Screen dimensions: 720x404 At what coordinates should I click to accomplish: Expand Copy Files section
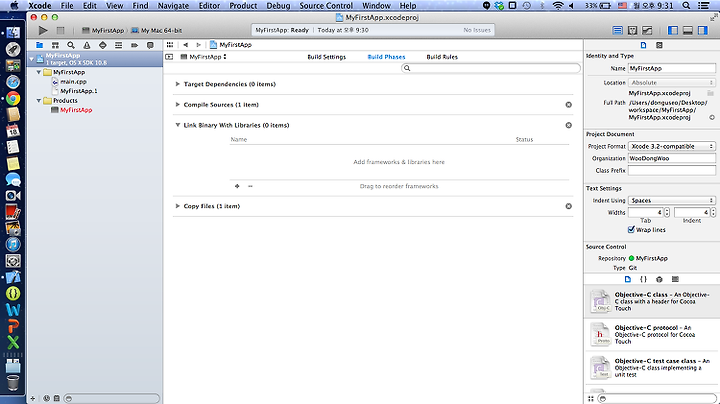pyautogui.click(x=177, y=206)
